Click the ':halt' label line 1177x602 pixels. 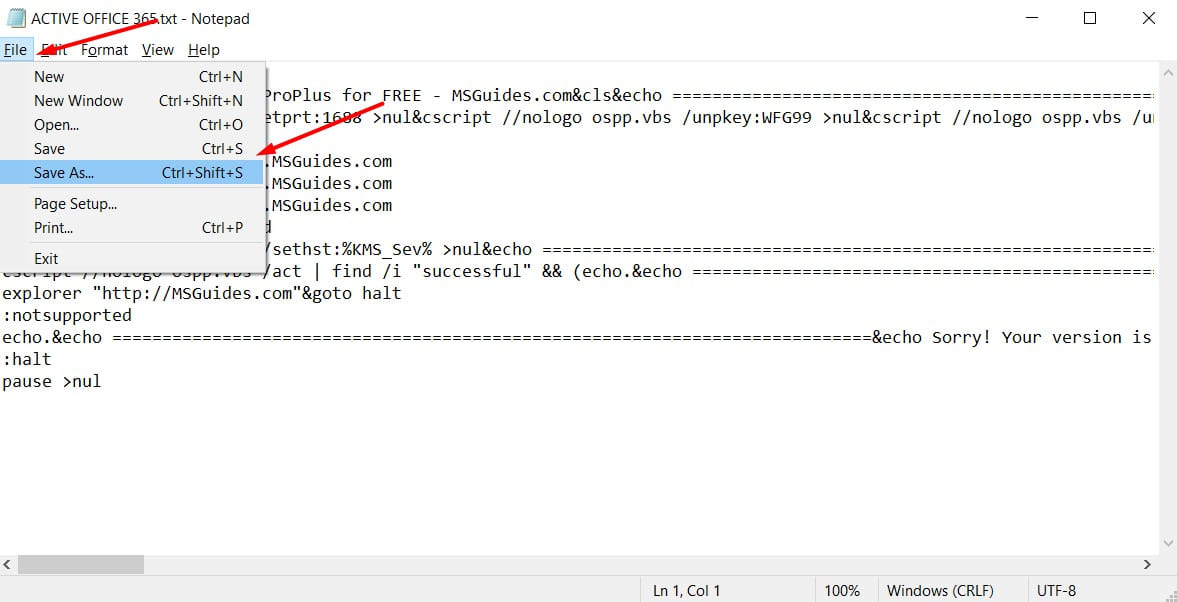click(27, 360)
